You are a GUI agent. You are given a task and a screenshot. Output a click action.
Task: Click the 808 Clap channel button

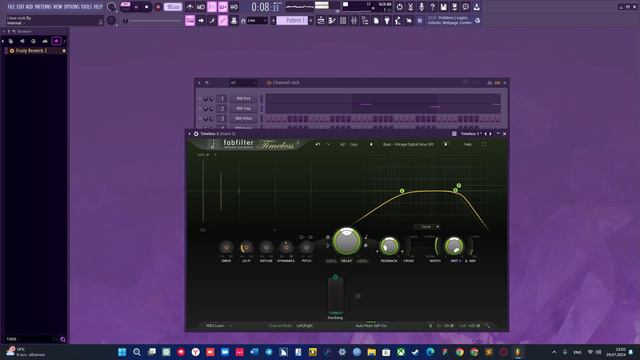[x=243, y=109]
